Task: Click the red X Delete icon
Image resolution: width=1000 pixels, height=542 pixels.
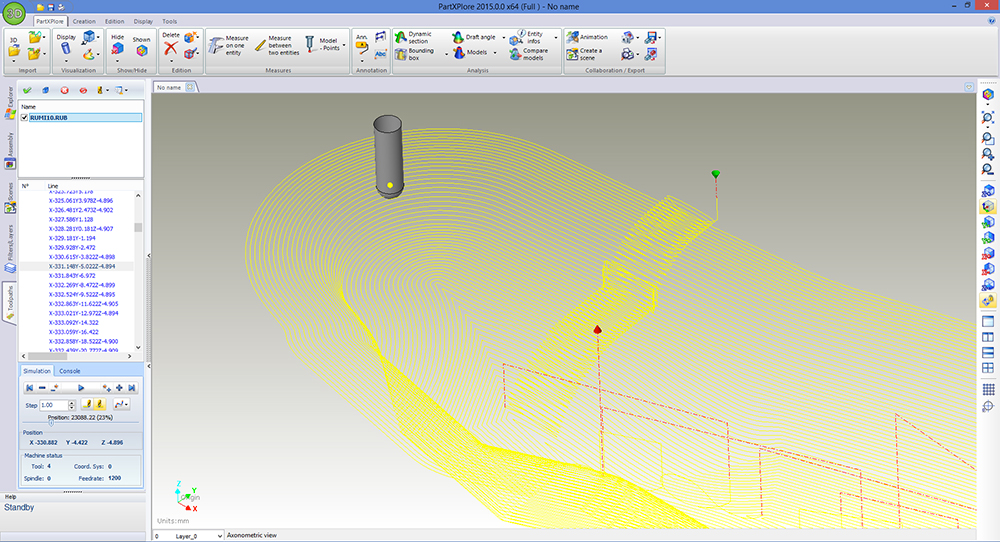Action: click(170, 48)
